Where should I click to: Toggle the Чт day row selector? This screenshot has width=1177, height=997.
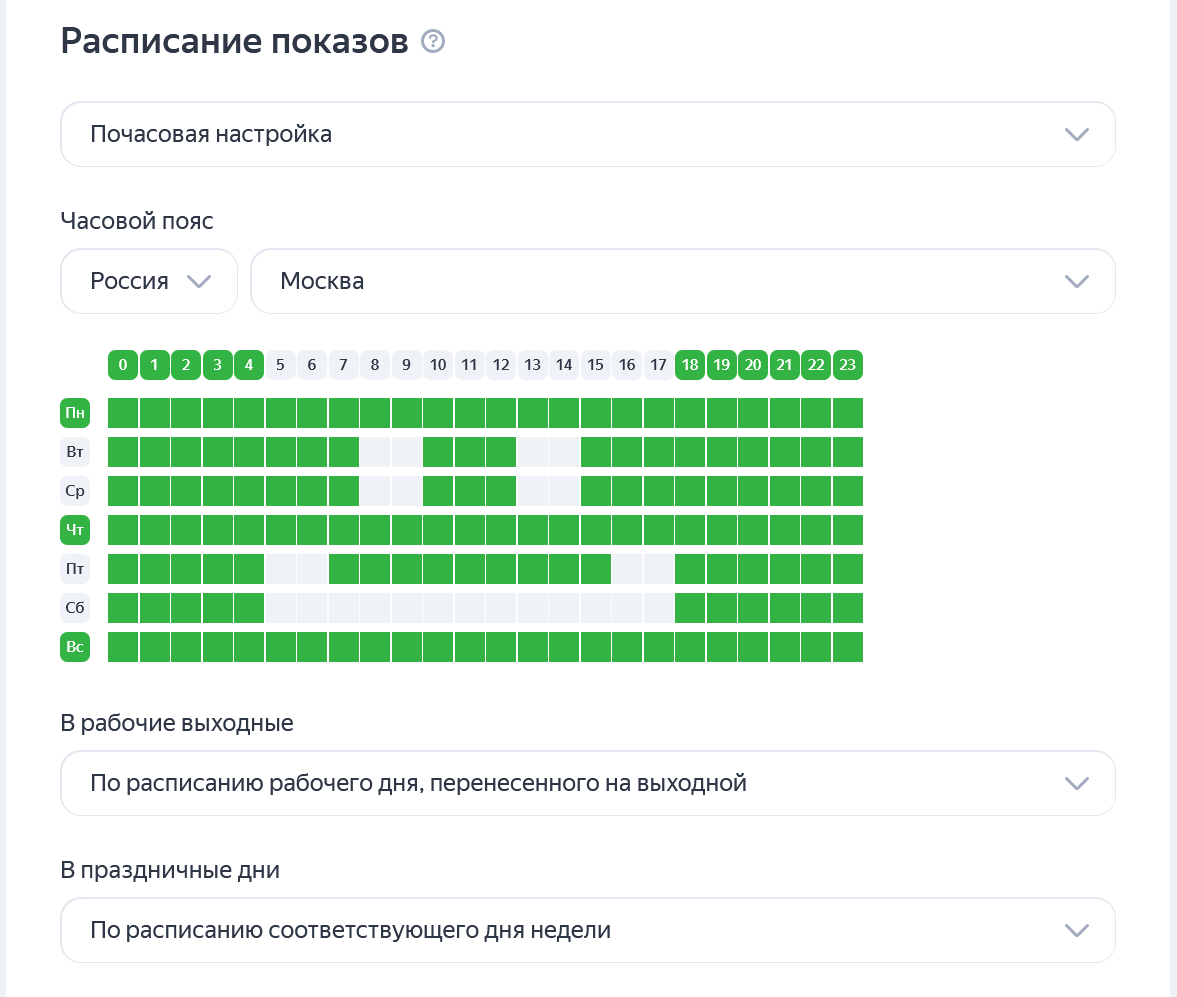pos(75,529)
